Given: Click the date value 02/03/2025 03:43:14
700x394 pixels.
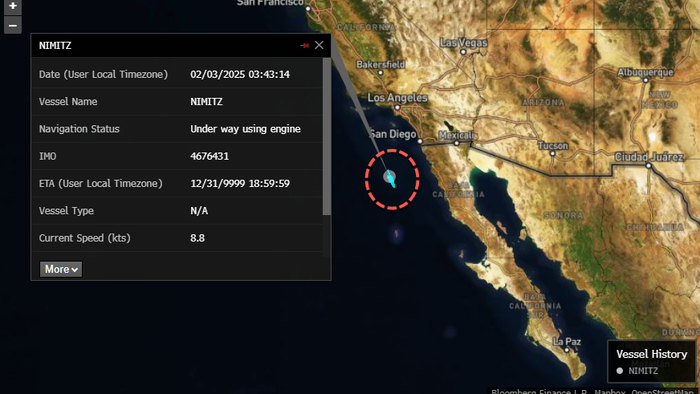Looking at the screenshot, I should pos(240,75).
